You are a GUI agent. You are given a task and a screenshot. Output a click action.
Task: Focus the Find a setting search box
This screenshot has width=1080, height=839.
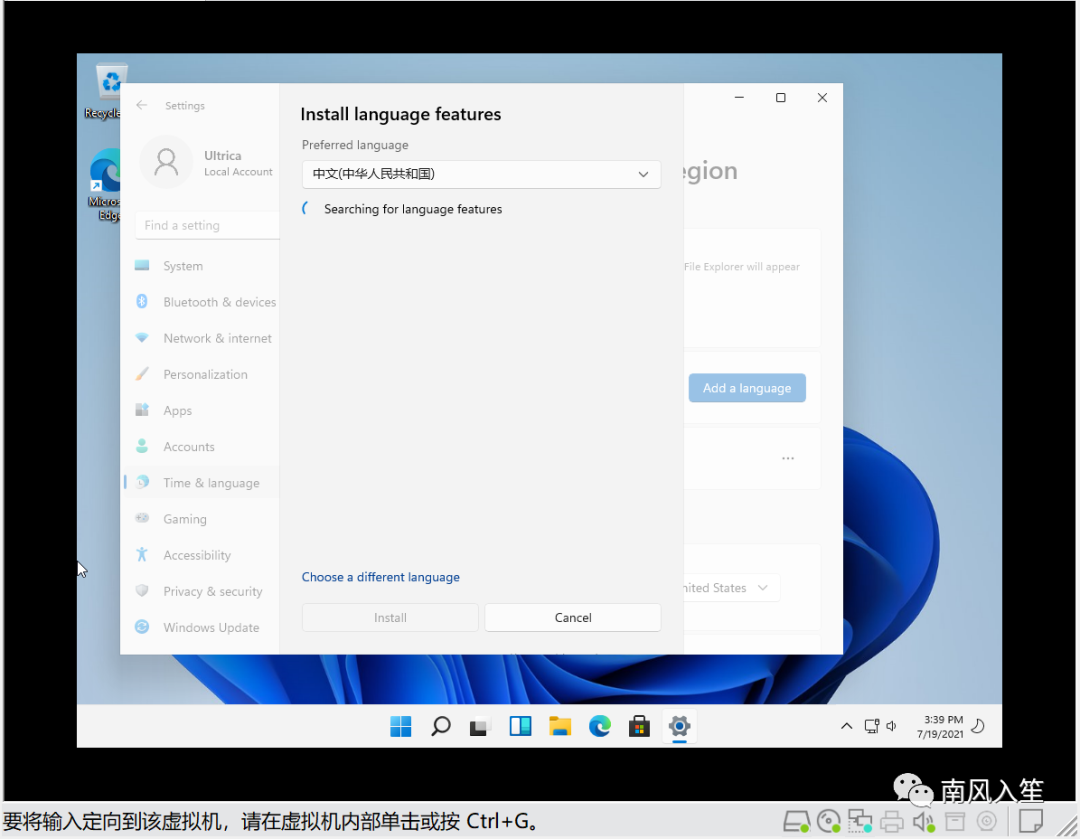click(x=207, y=225)
